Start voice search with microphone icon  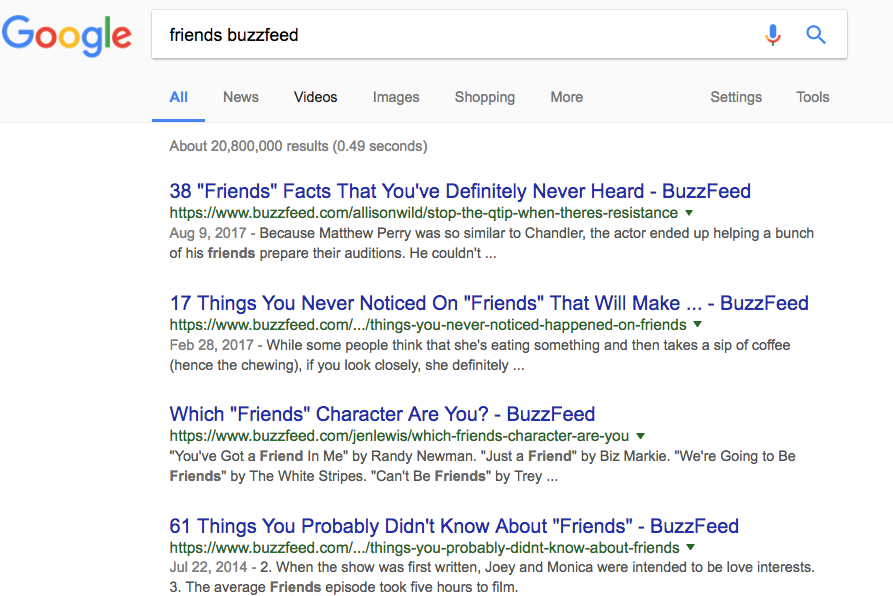pyautogui.click(x=772, y=35)
